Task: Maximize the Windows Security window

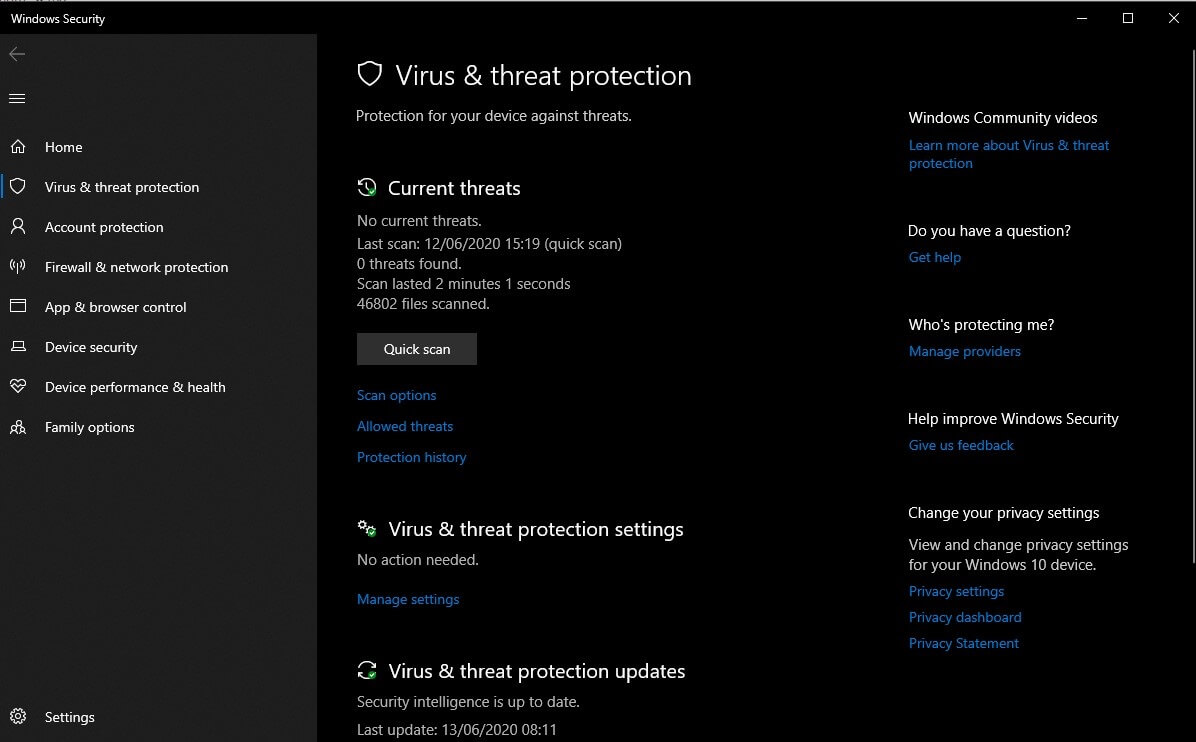Action: click(1127, 18)
